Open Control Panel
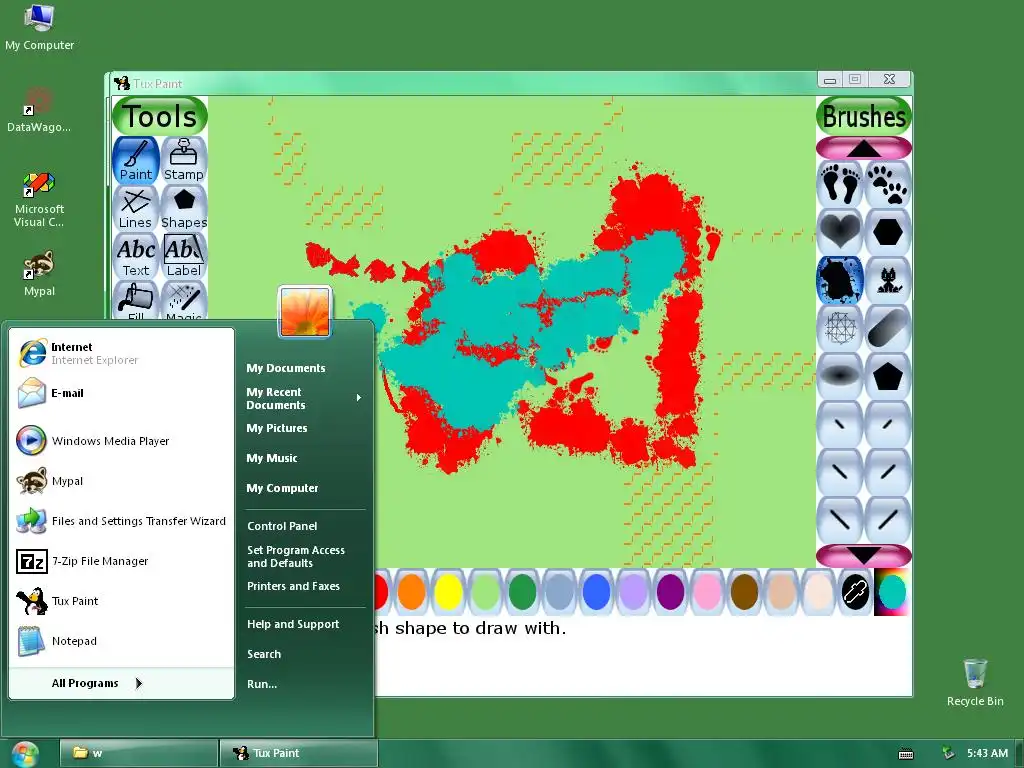The image size is (1024, 768). [x=303, y=526]
